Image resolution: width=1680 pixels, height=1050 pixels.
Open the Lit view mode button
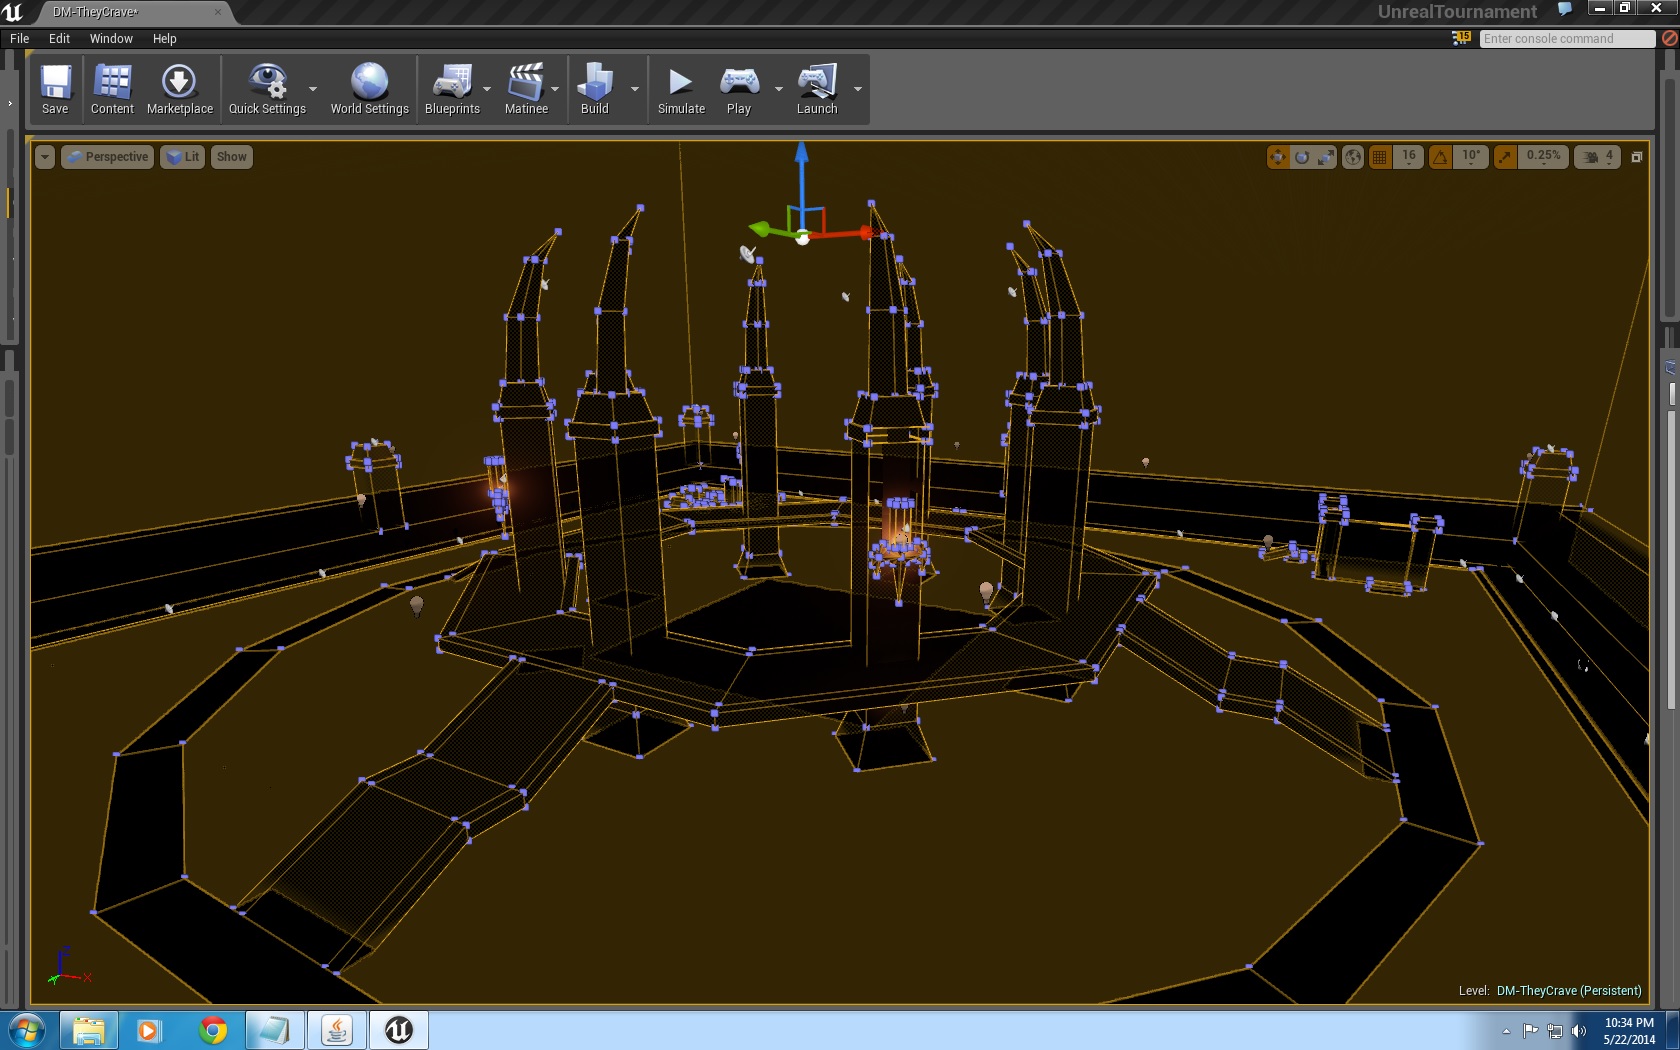(183, 157)
